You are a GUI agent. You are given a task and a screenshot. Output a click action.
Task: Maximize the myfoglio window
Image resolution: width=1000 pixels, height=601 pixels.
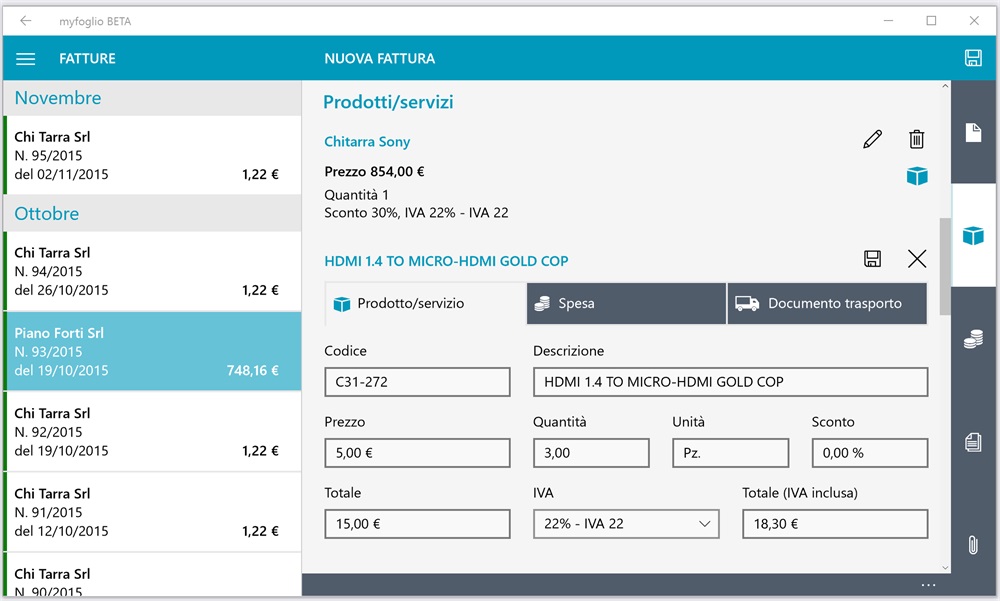(930, 21)
